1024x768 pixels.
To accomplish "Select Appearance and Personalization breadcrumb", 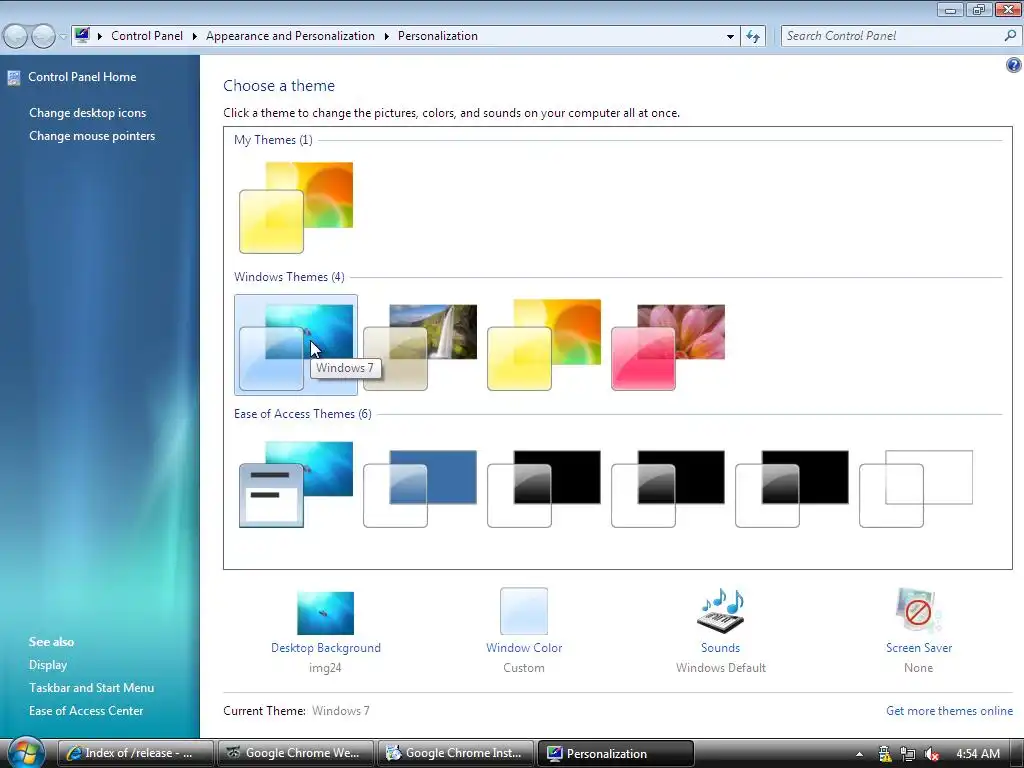I will click(291, 36).
